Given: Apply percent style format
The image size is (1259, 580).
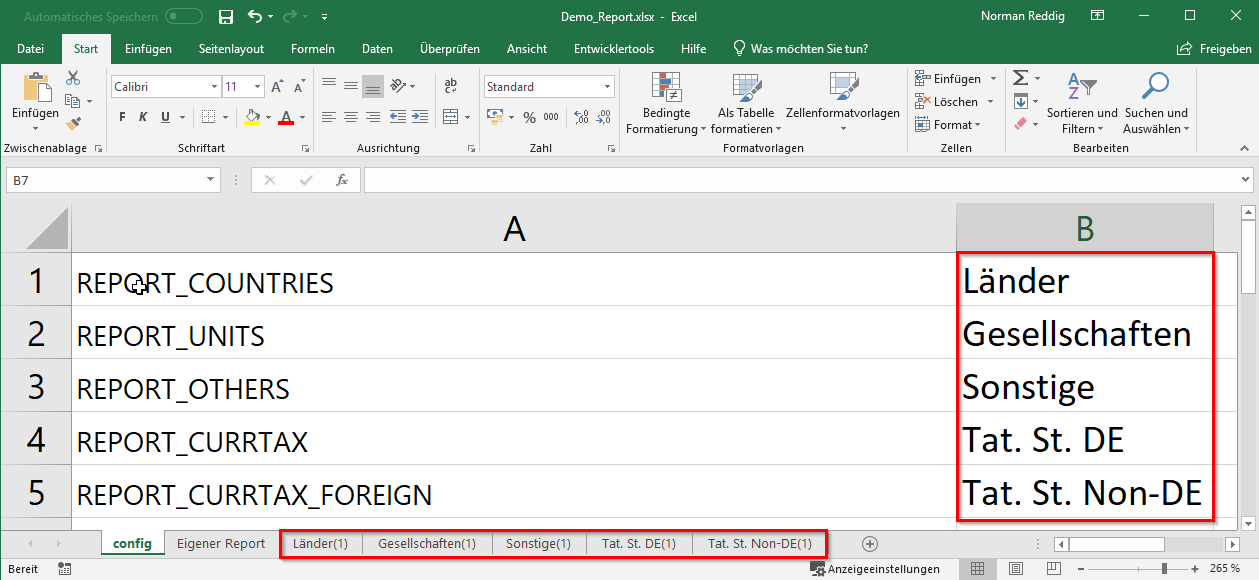Looking at the screenshot, I should pos(529,117).
